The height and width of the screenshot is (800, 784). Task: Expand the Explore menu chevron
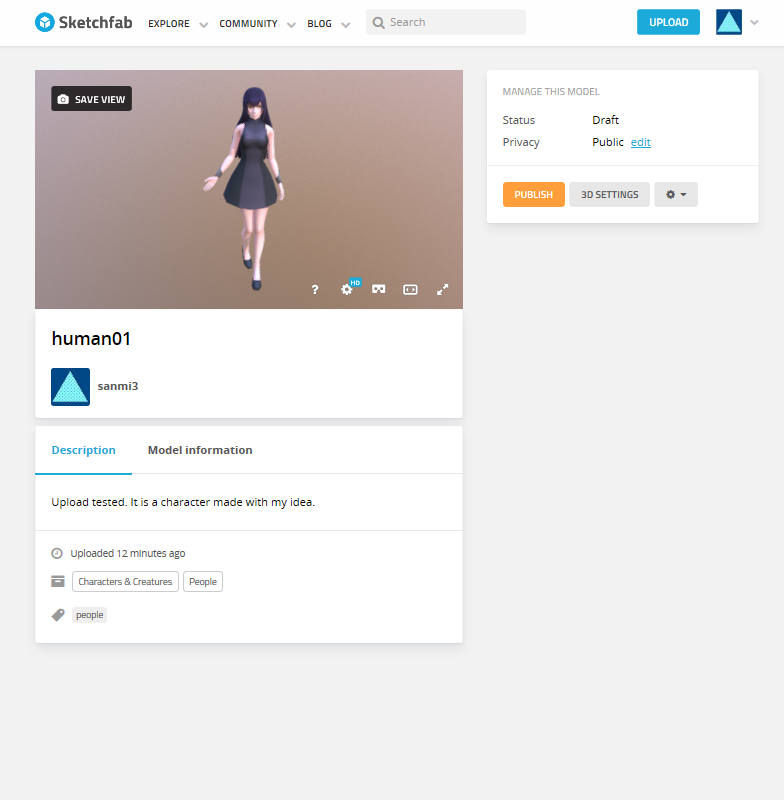(203, 24)
